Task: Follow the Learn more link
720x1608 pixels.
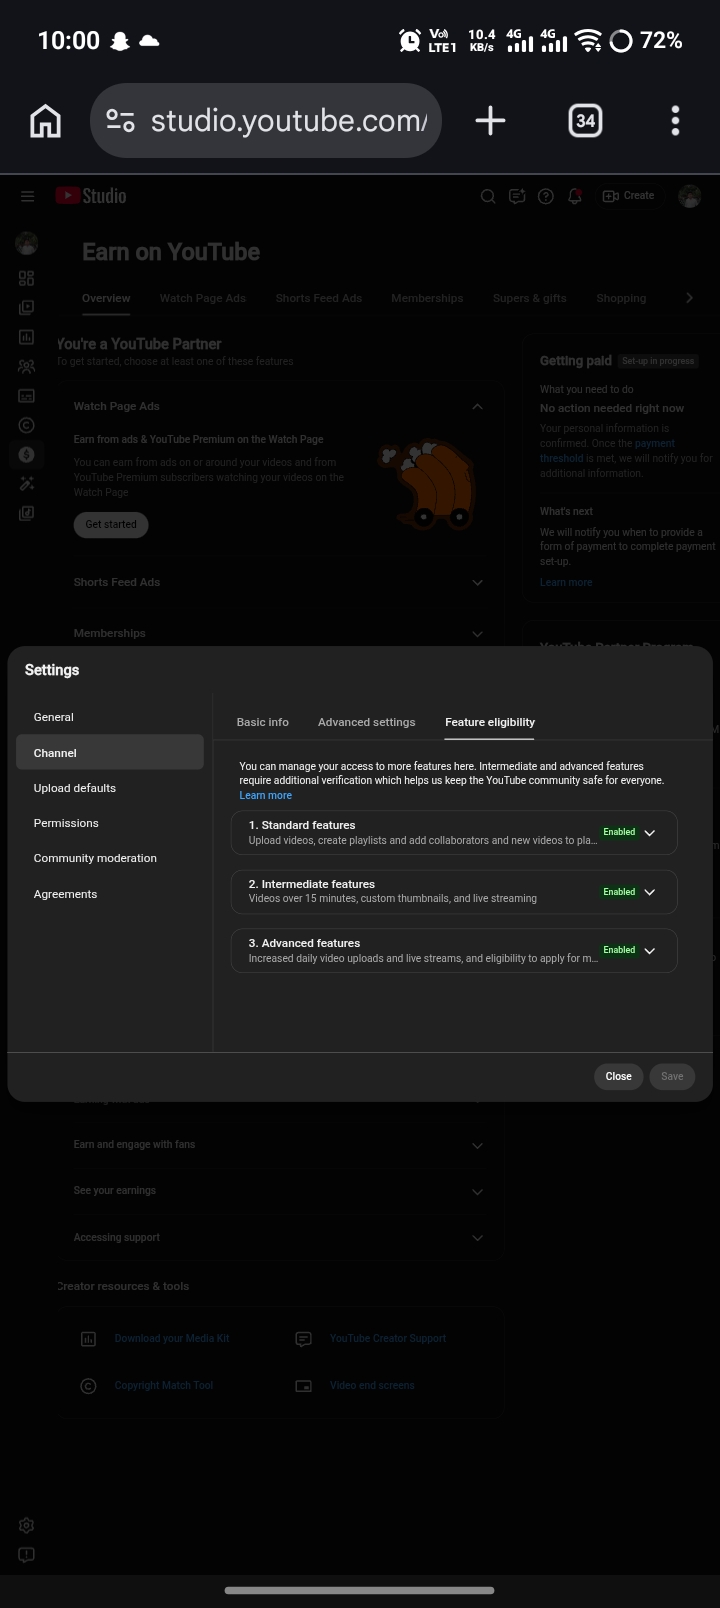Action: (x=266, y=795)
